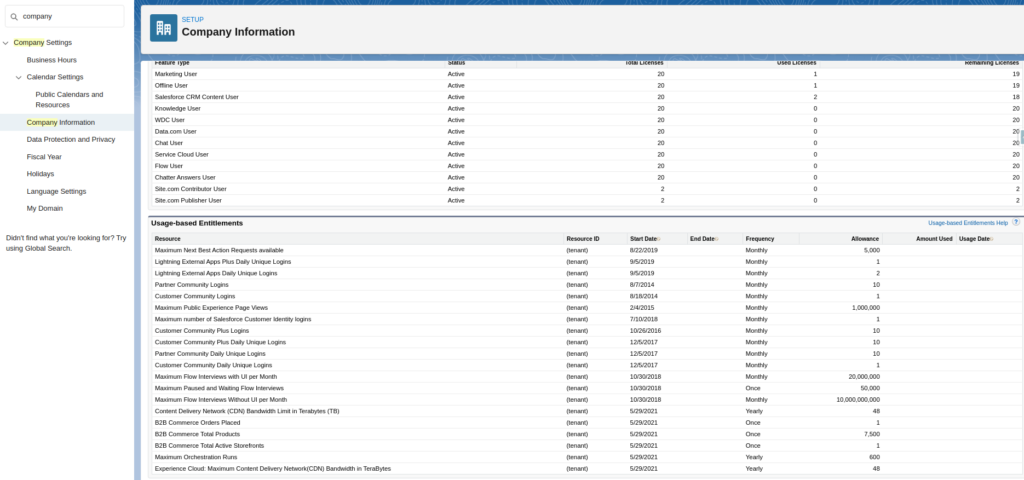Click into the Quick Find search box
Image resolution: width=1024 pixels, height=480 pixels.
click(70, 16)
